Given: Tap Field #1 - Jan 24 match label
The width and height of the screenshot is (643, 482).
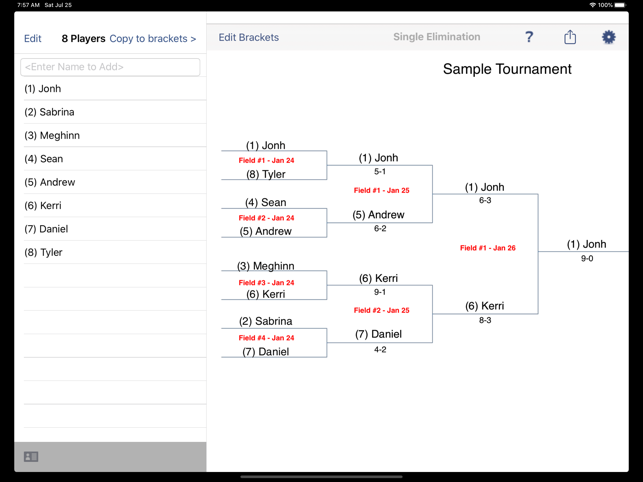Looking at the screenshot, I should [267, 160].
